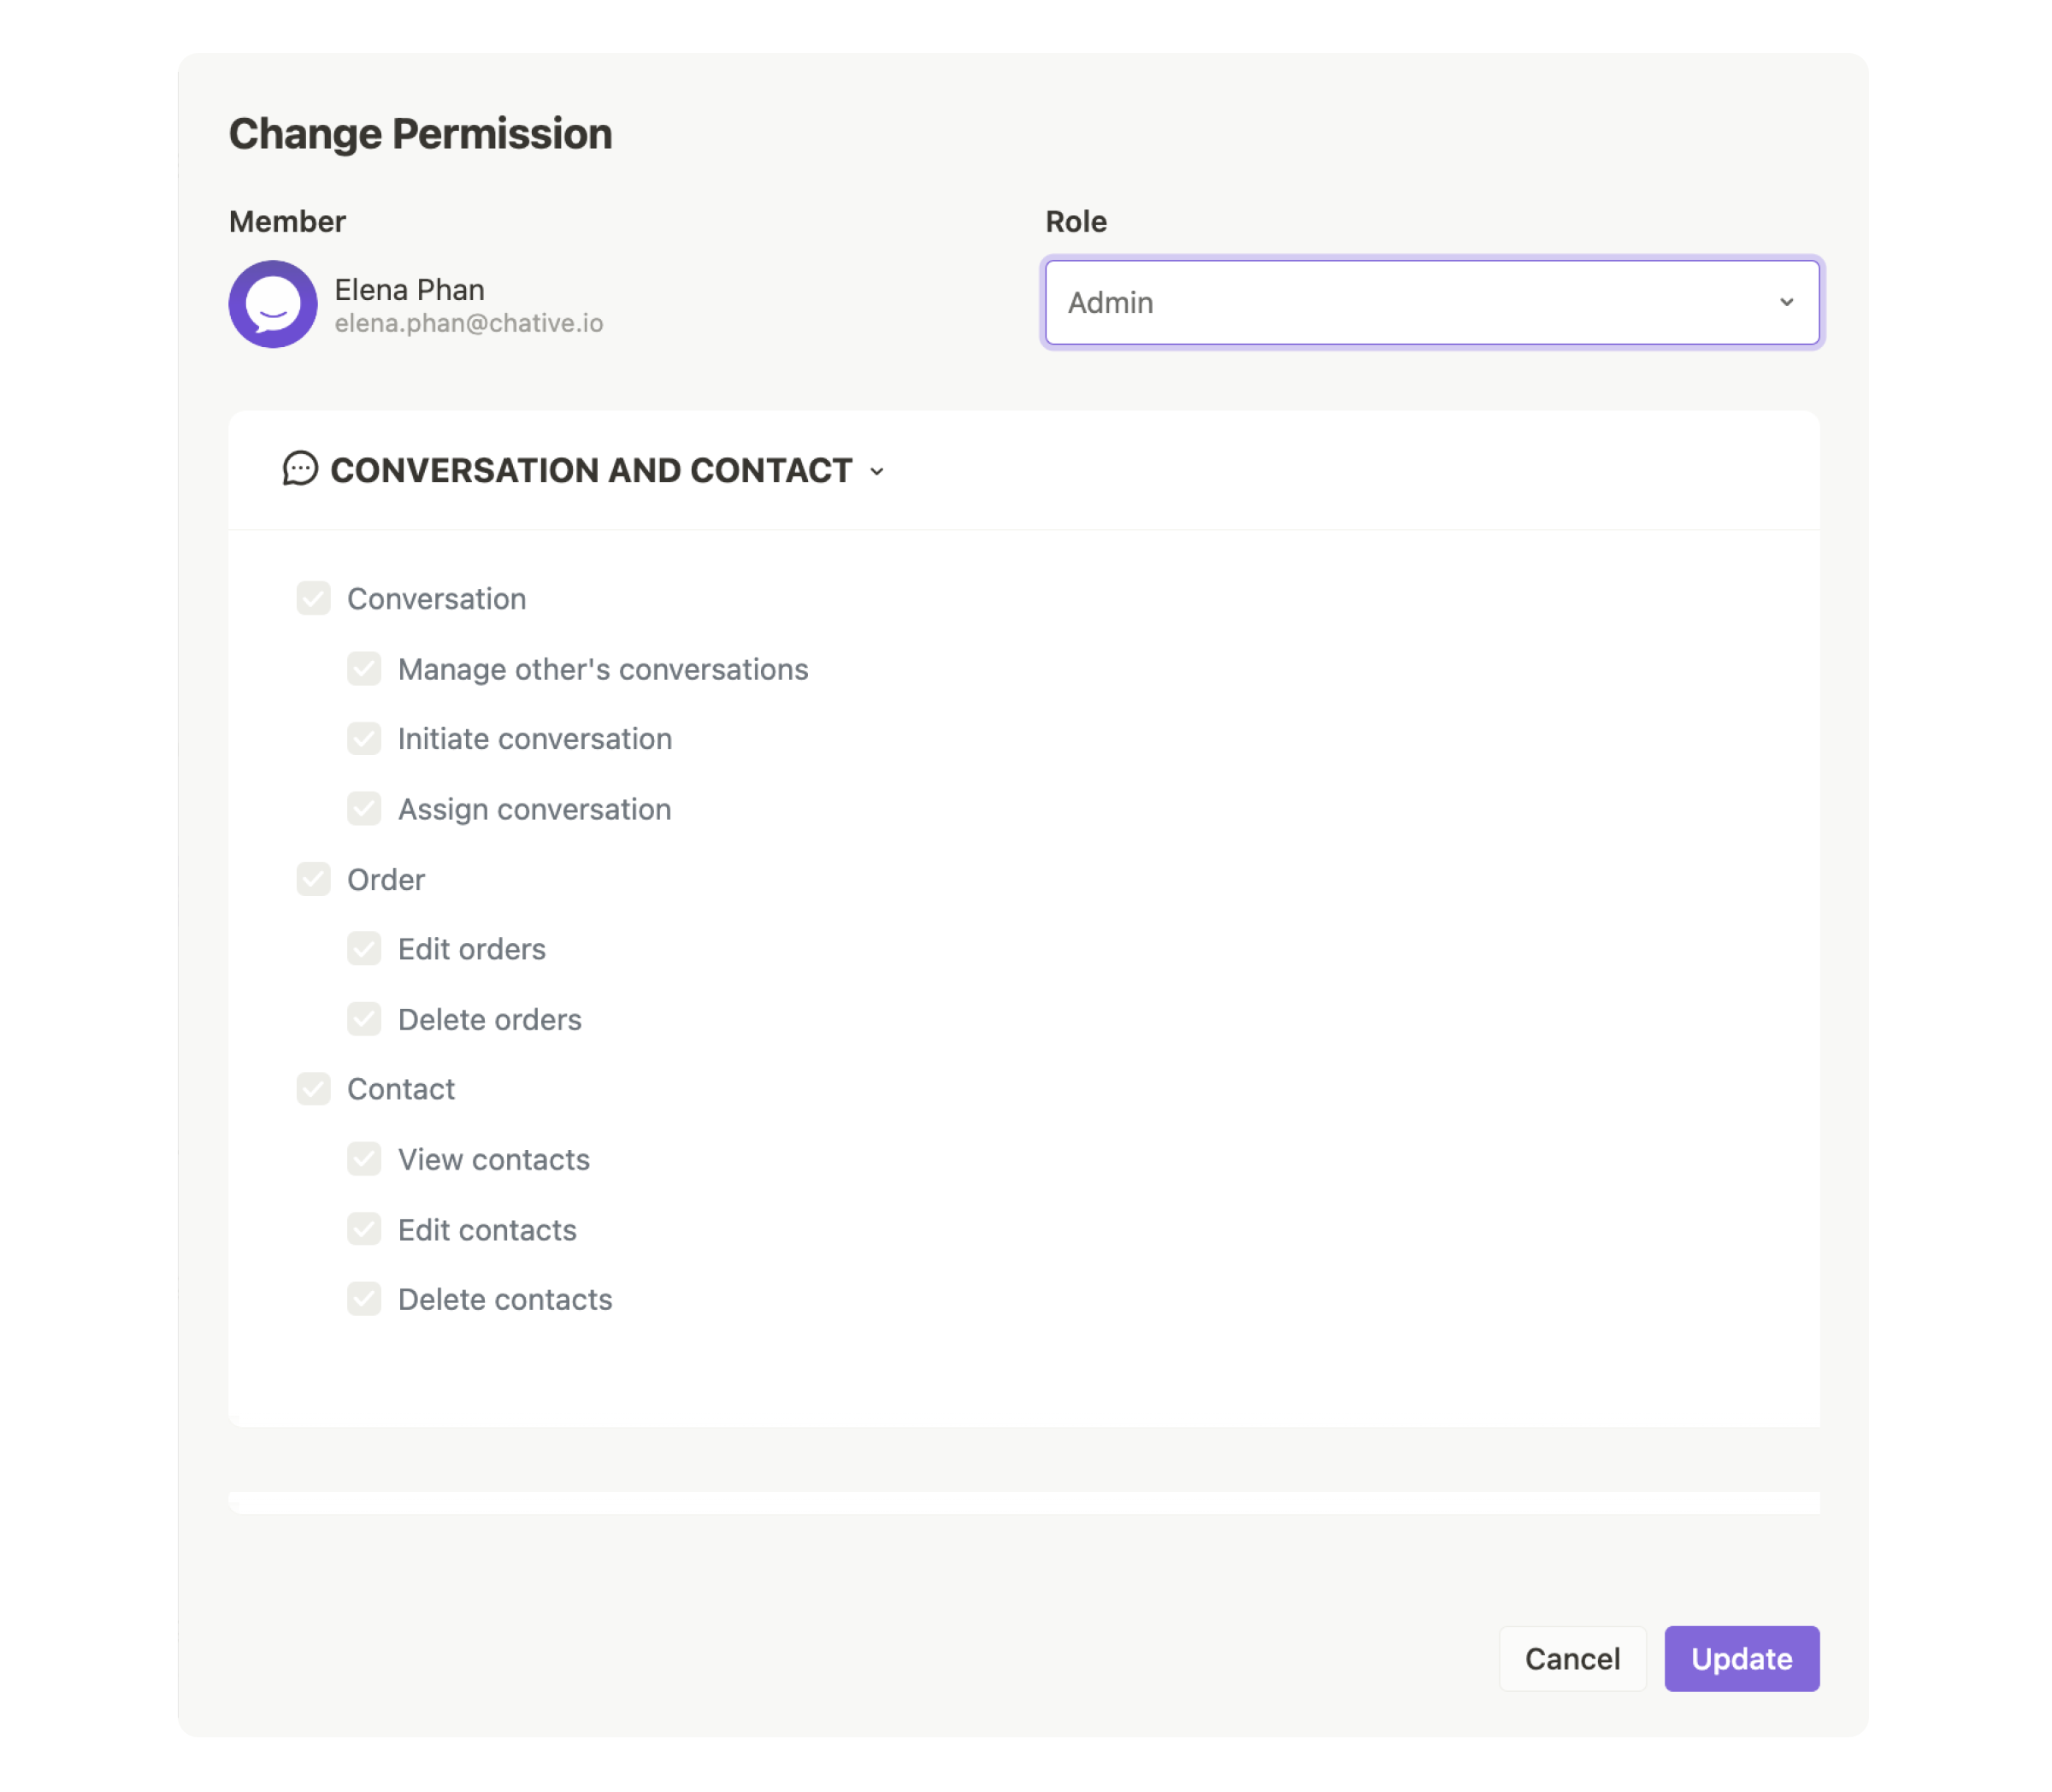Screen dimensions: 2052x1792
Task: Enable Manage other's conversations permission
Action: tap(364, 668)
